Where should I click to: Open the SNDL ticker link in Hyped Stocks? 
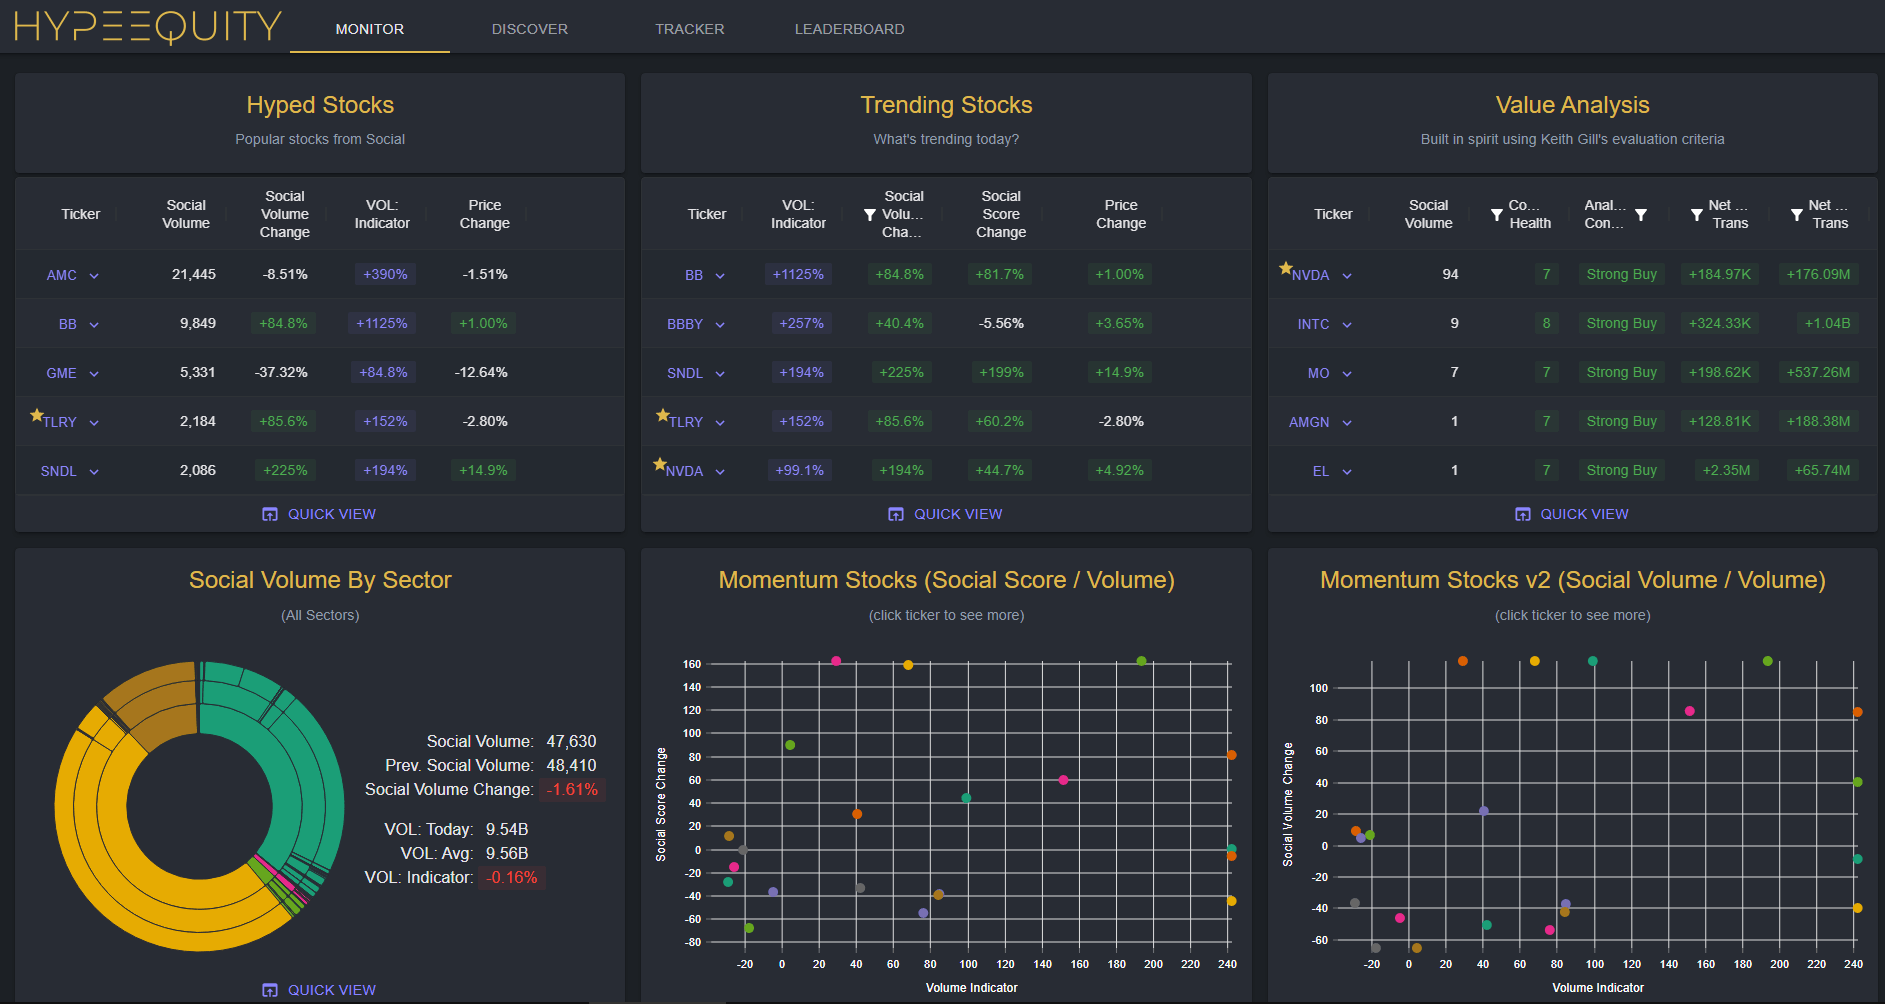coord(59,471)
